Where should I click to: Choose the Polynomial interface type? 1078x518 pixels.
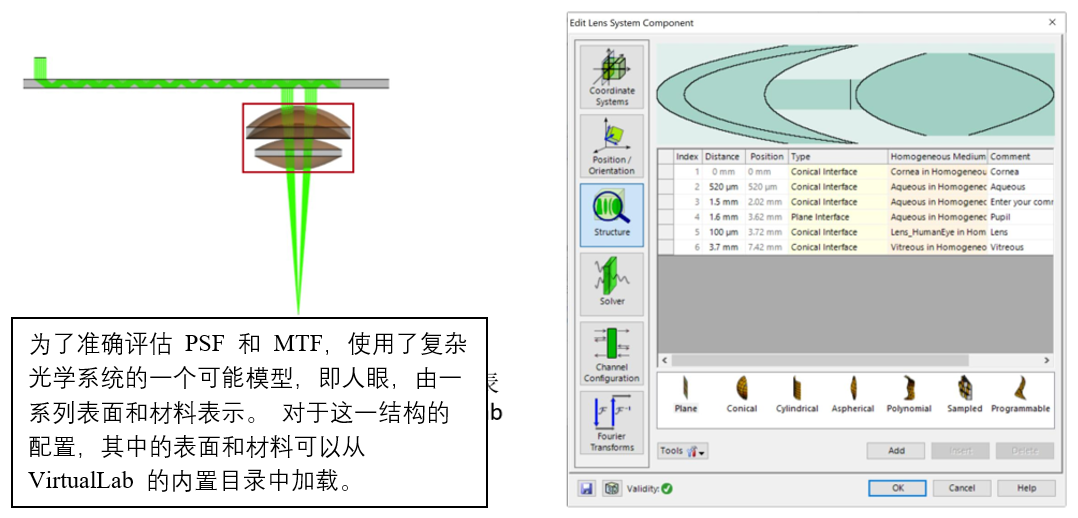pyautogui.click(x=909, y=395)
